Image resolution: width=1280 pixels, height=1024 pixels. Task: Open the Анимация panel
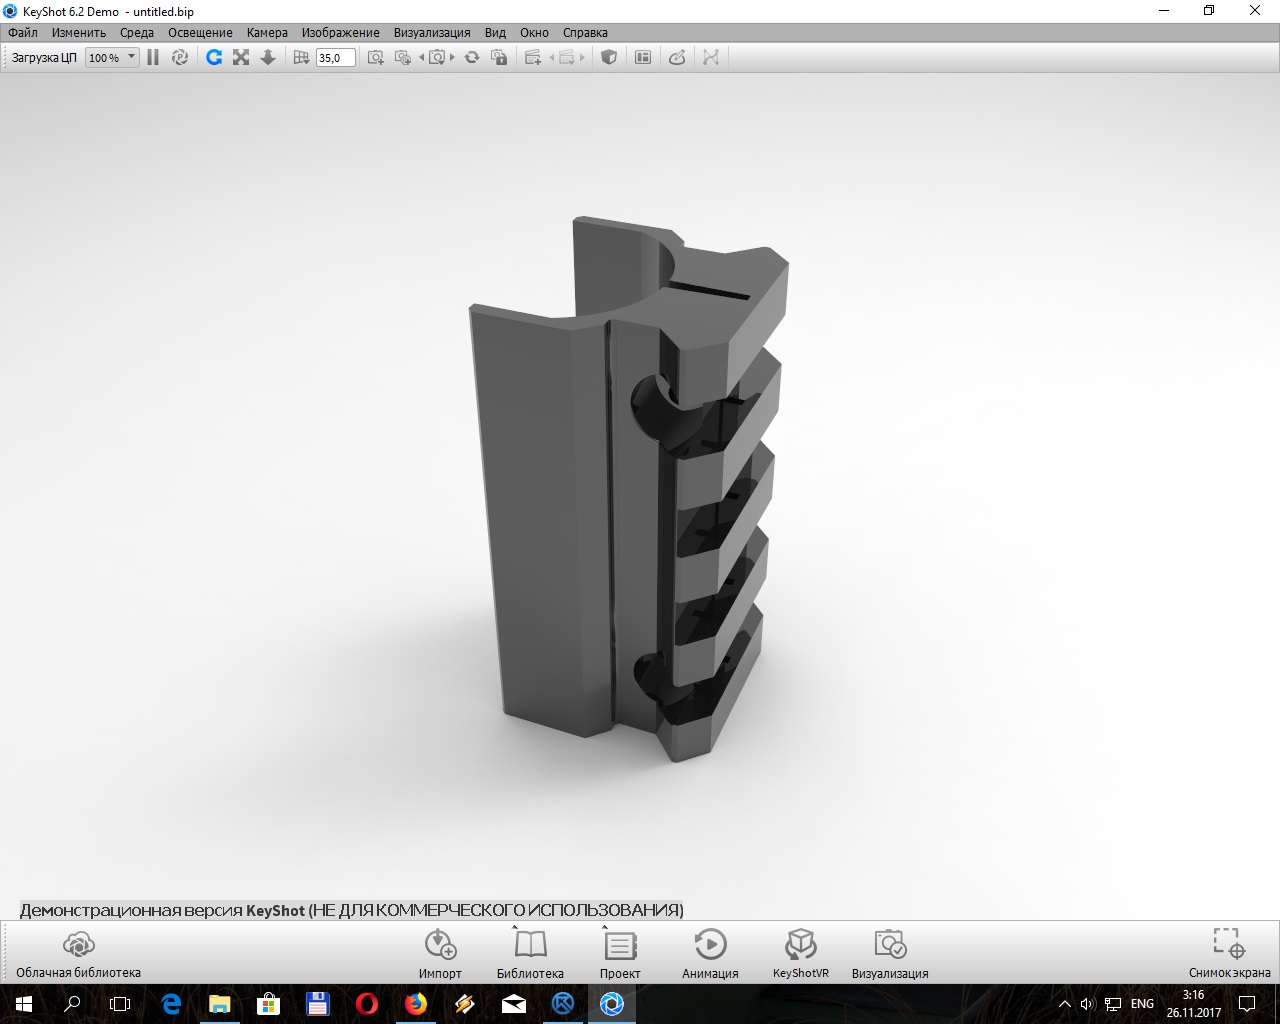710,953
